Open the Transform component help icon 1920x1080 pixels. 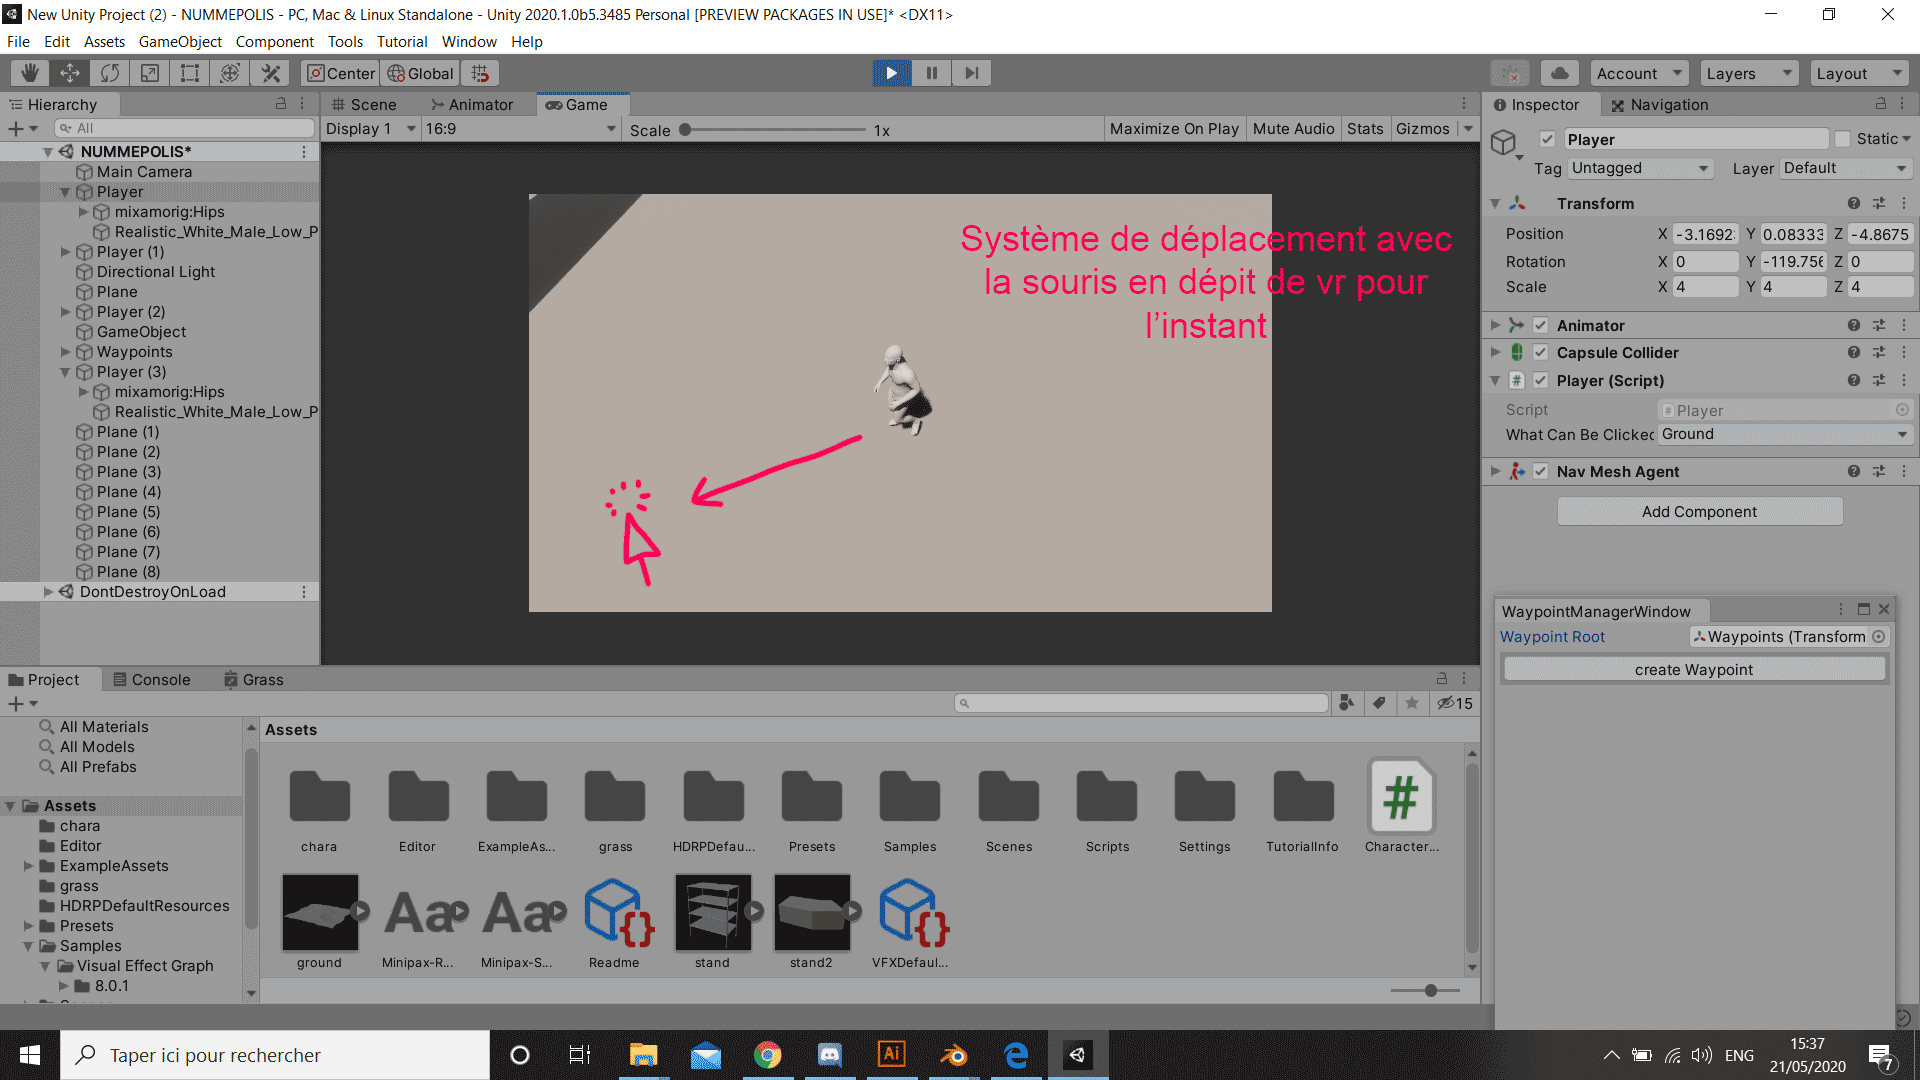click(x=1853, y=203)
